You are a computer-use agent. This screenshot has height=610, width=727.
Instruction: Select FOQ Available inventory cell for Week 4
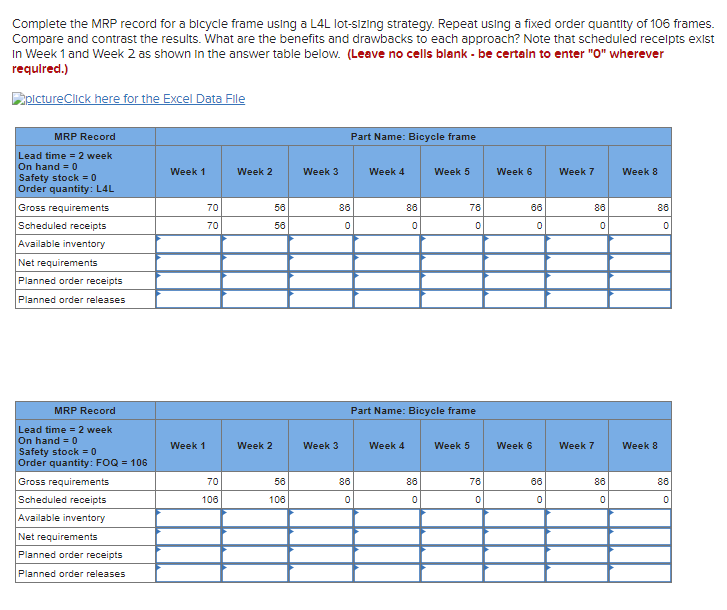pyautogui.click(x=387, y=518)
